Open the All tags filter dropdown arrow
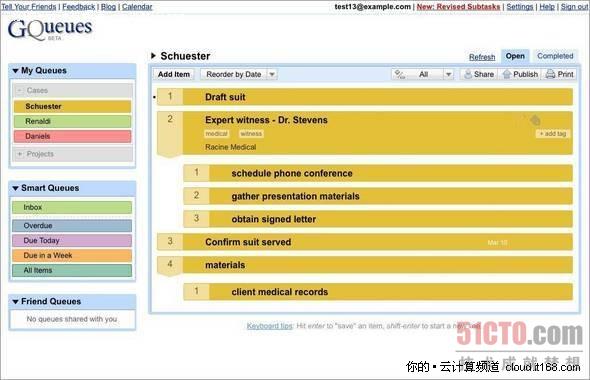Viewport: 590px width, 380px height. (x=448, y=74)
